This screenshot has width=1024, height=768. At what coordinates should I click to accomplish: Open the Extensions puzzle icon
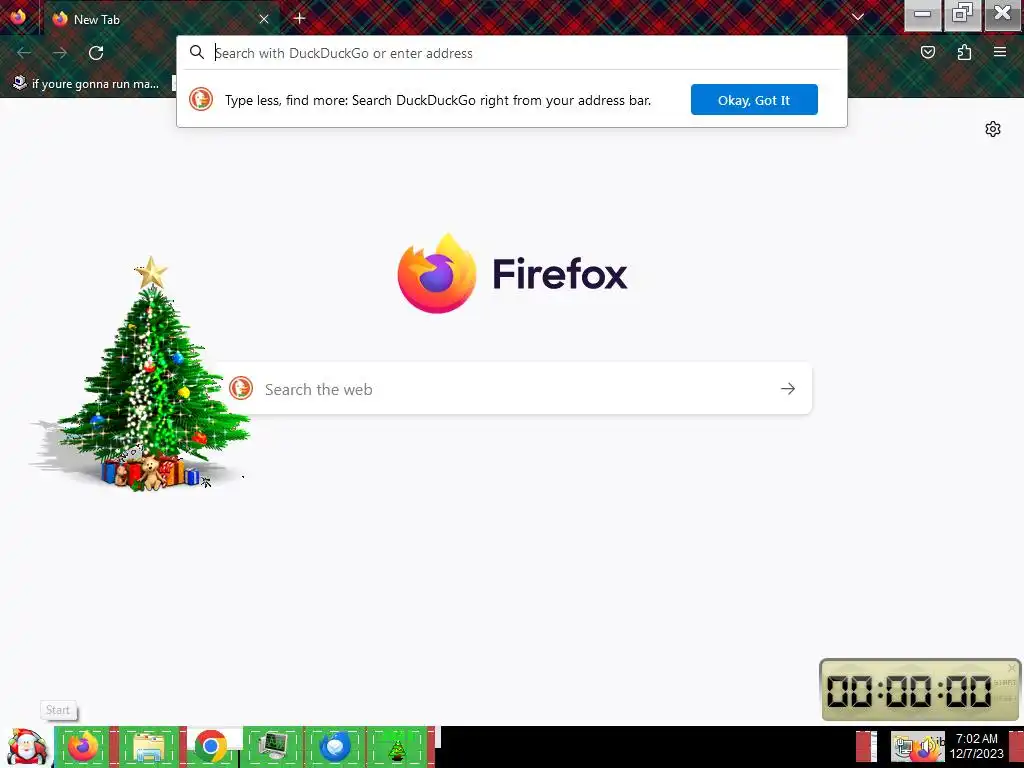[964, 52]
